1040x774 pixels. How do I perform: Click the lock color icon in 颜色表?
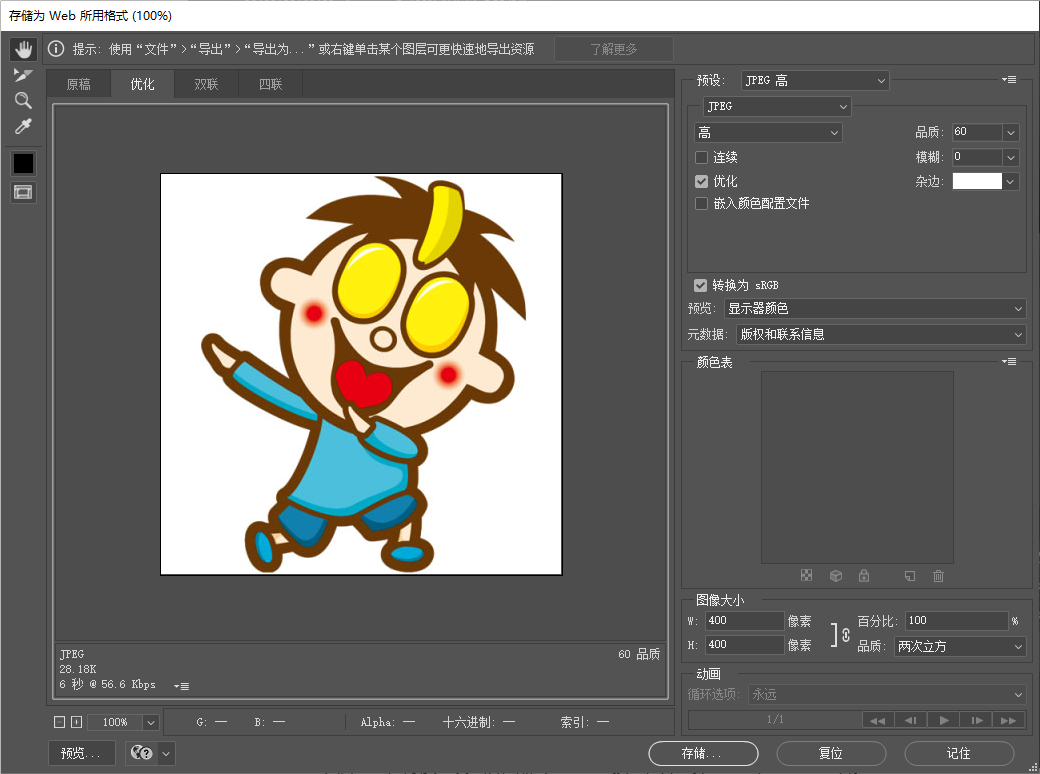(x=864, y=575)
